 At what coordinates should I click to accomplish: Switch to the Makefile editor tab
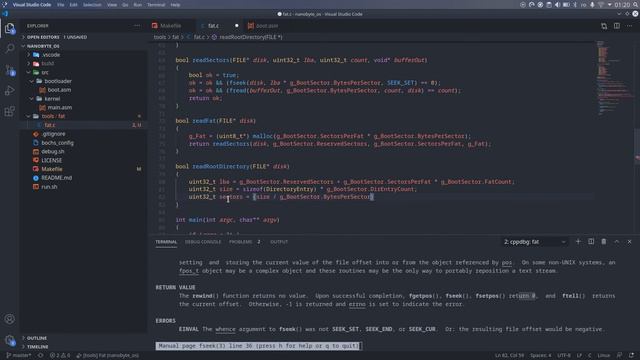[171, 26]
